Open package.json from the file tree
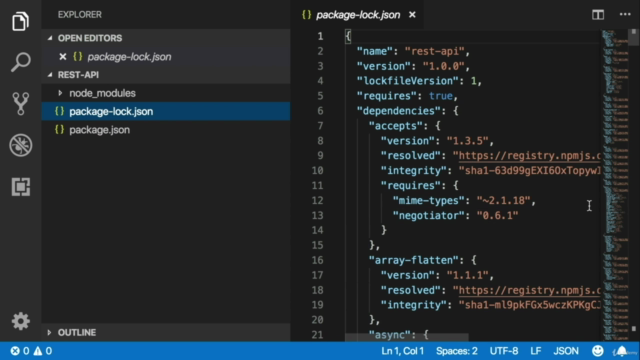Image resolution: width=640 pixels, height=360 pixels. [x=166, y=129]
